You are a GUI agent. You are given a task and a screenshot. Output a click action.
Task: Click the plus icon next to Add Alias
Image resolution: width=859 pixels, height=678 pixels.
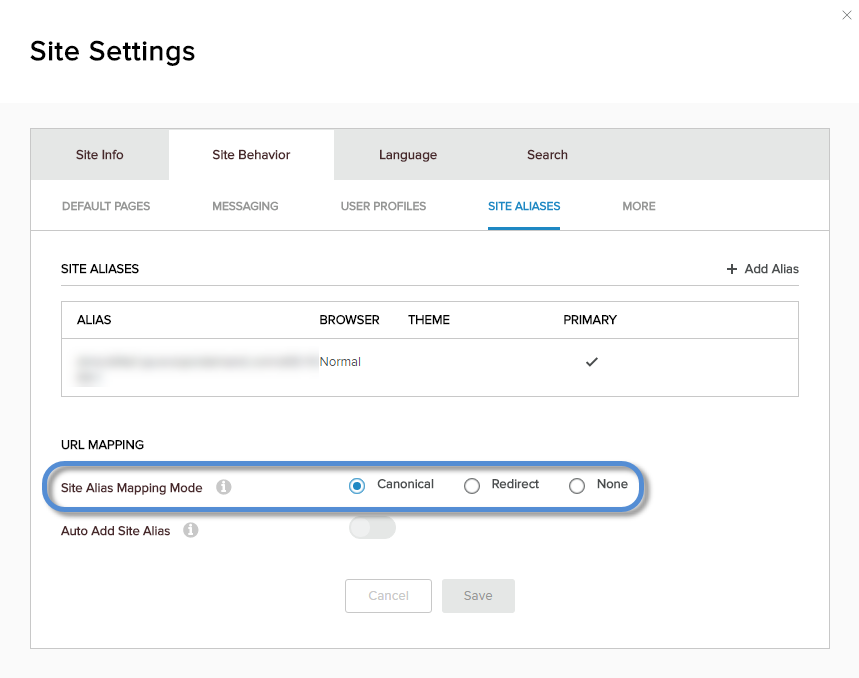click(x=733, y=269)
